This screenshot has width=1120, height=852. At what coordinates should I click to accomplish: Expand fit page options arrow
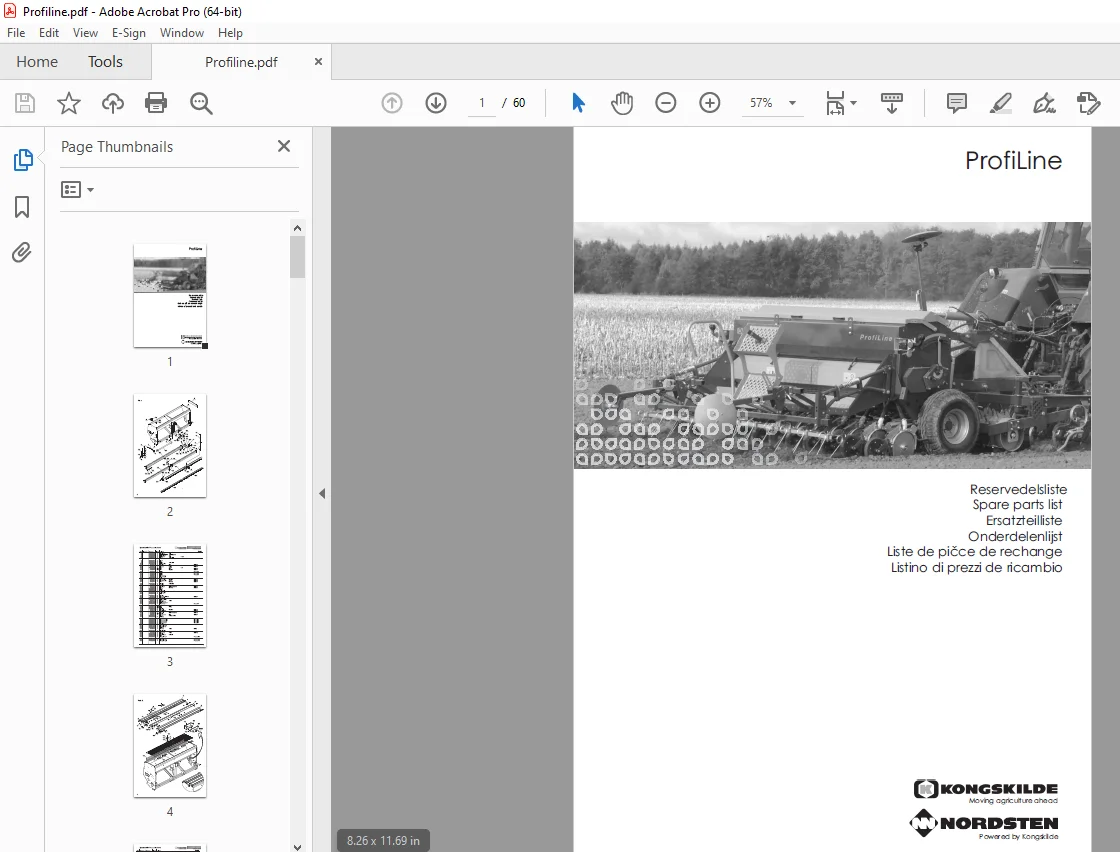[854, 103]
